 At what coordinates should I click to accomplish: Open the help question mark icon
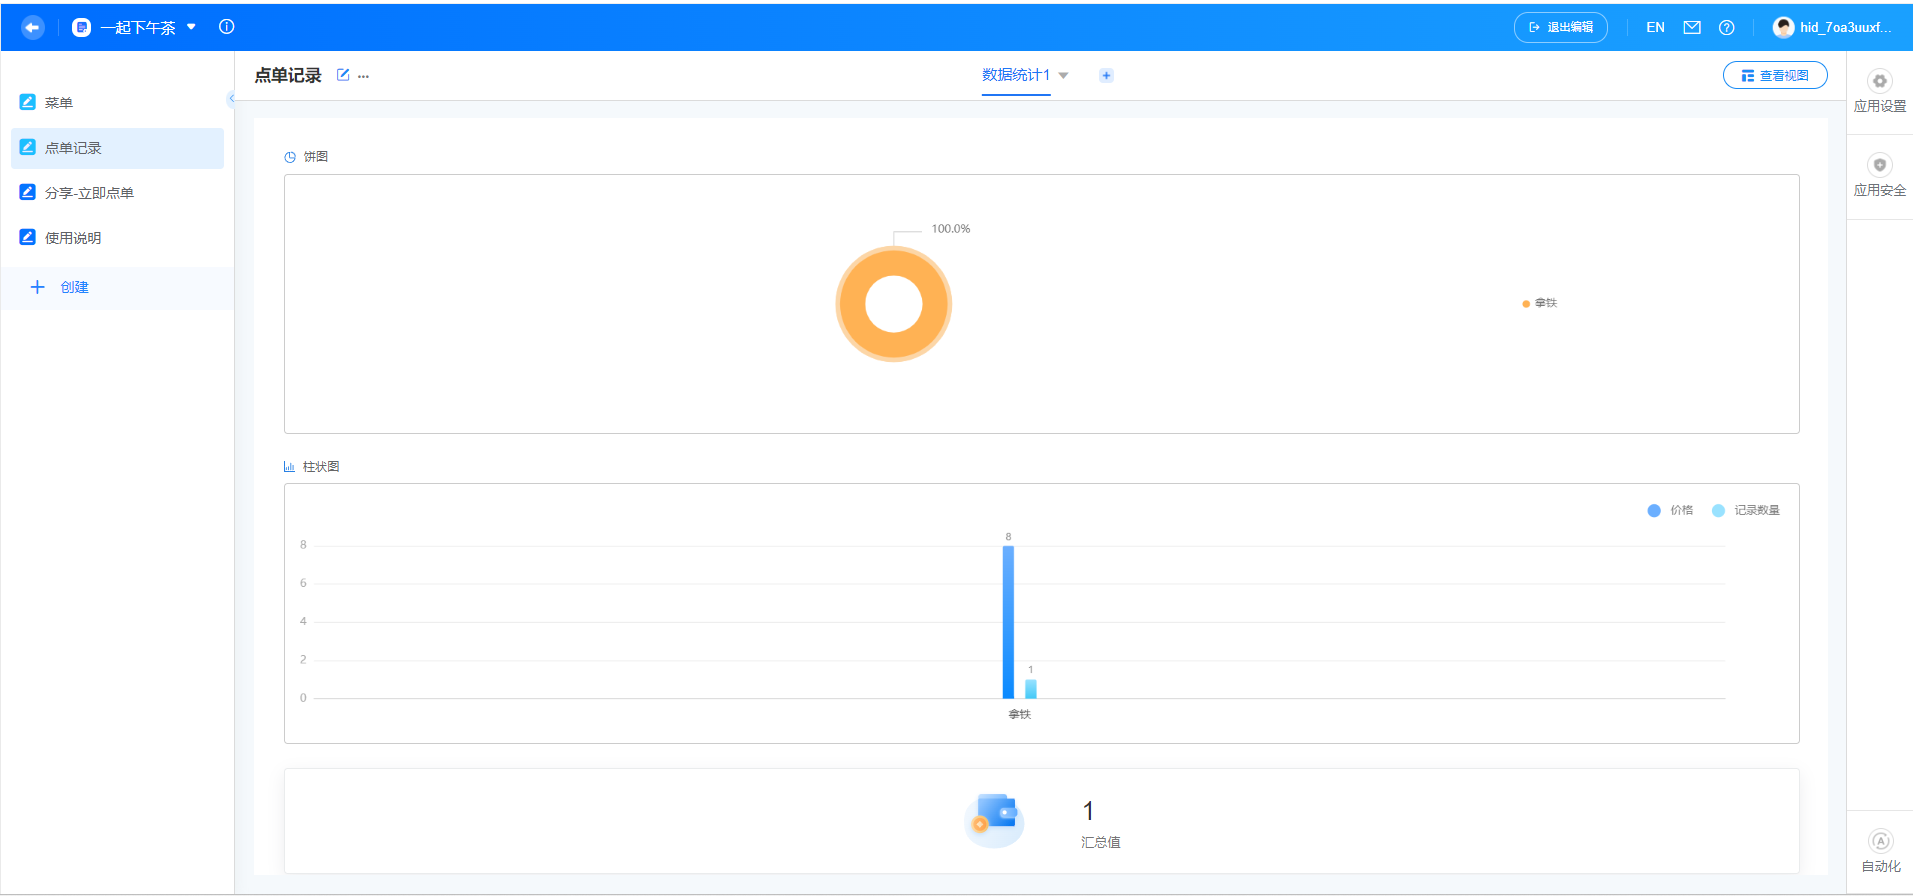(x=1726, y=27)
